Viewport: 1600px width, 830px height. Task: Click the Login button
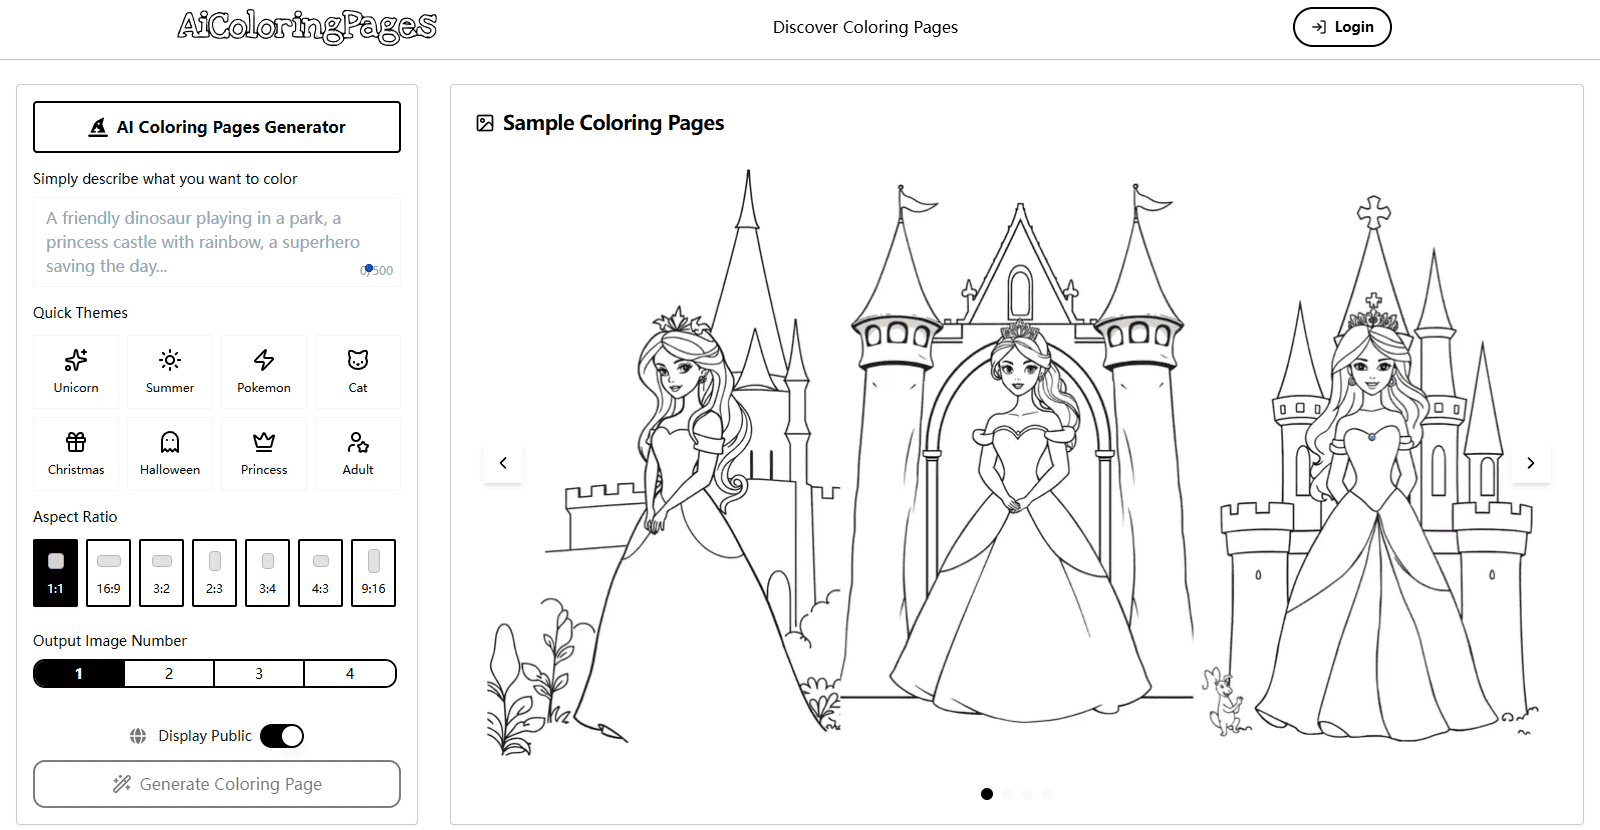tap(1342, 27)
